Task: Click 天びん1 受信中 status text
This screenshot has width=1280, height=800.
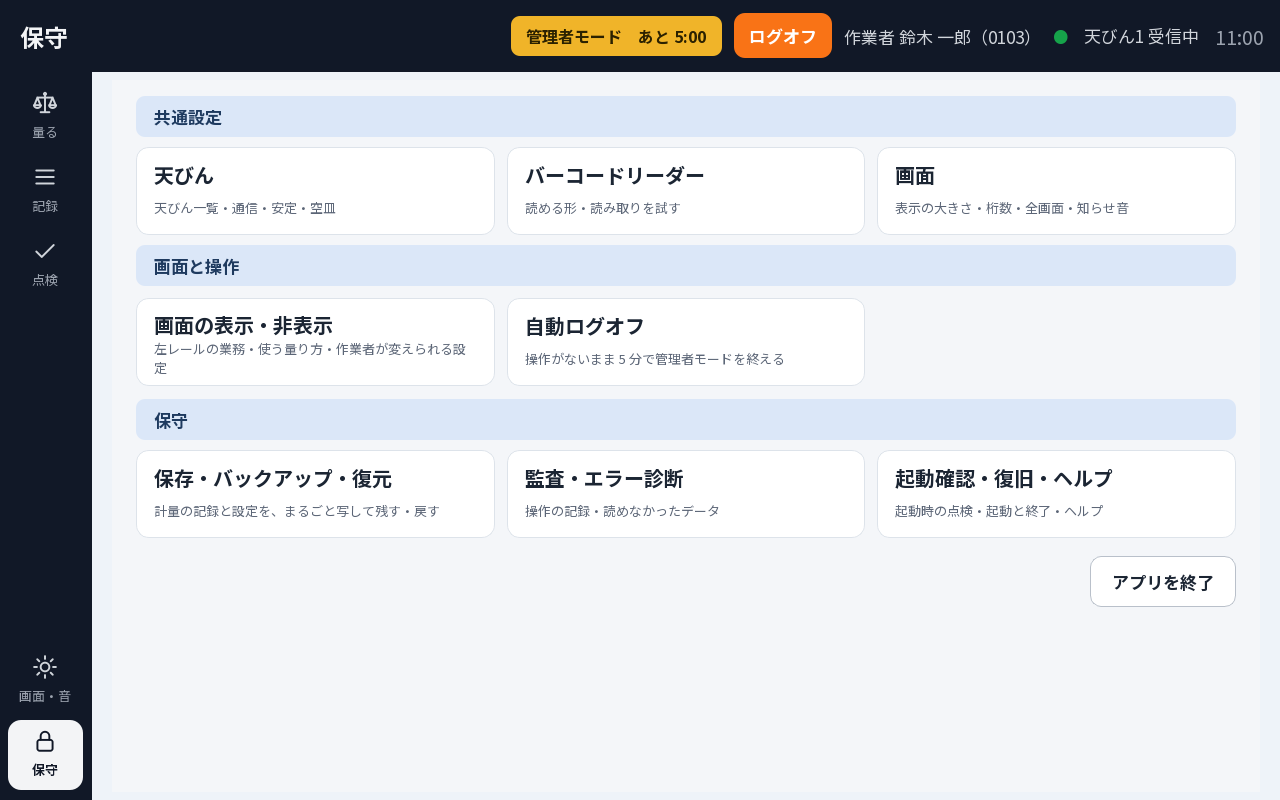Action: [1142, 37]
